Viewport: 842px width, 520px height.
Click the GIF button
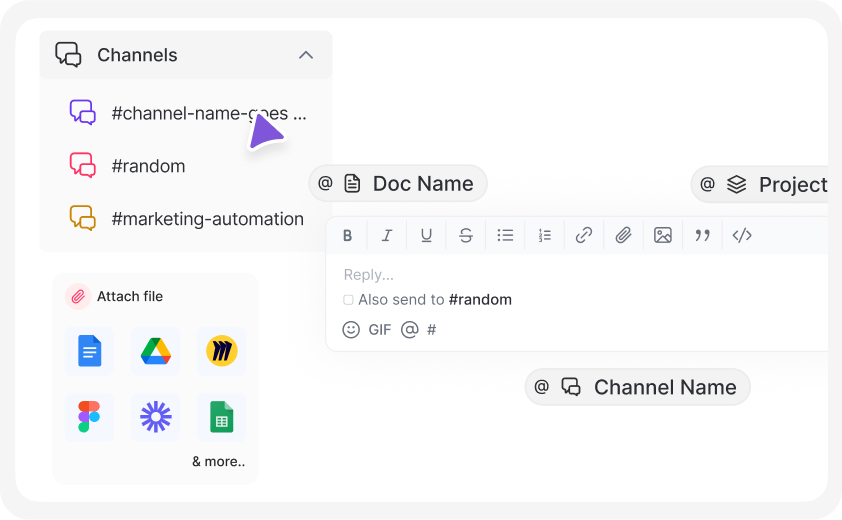380,329
